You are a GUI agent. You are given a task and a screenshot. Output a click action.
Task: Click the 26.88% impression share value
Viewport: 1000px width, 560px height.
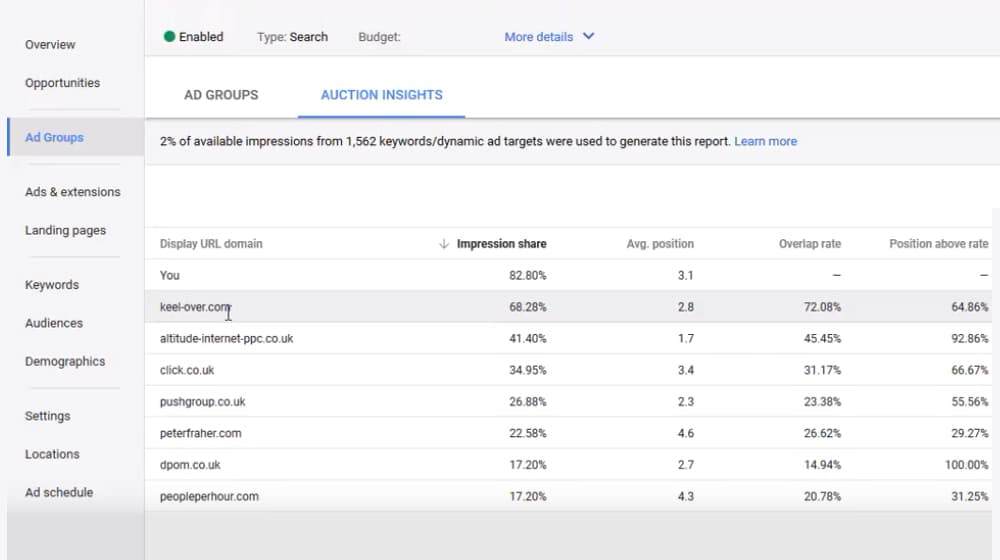pos(527,402)
